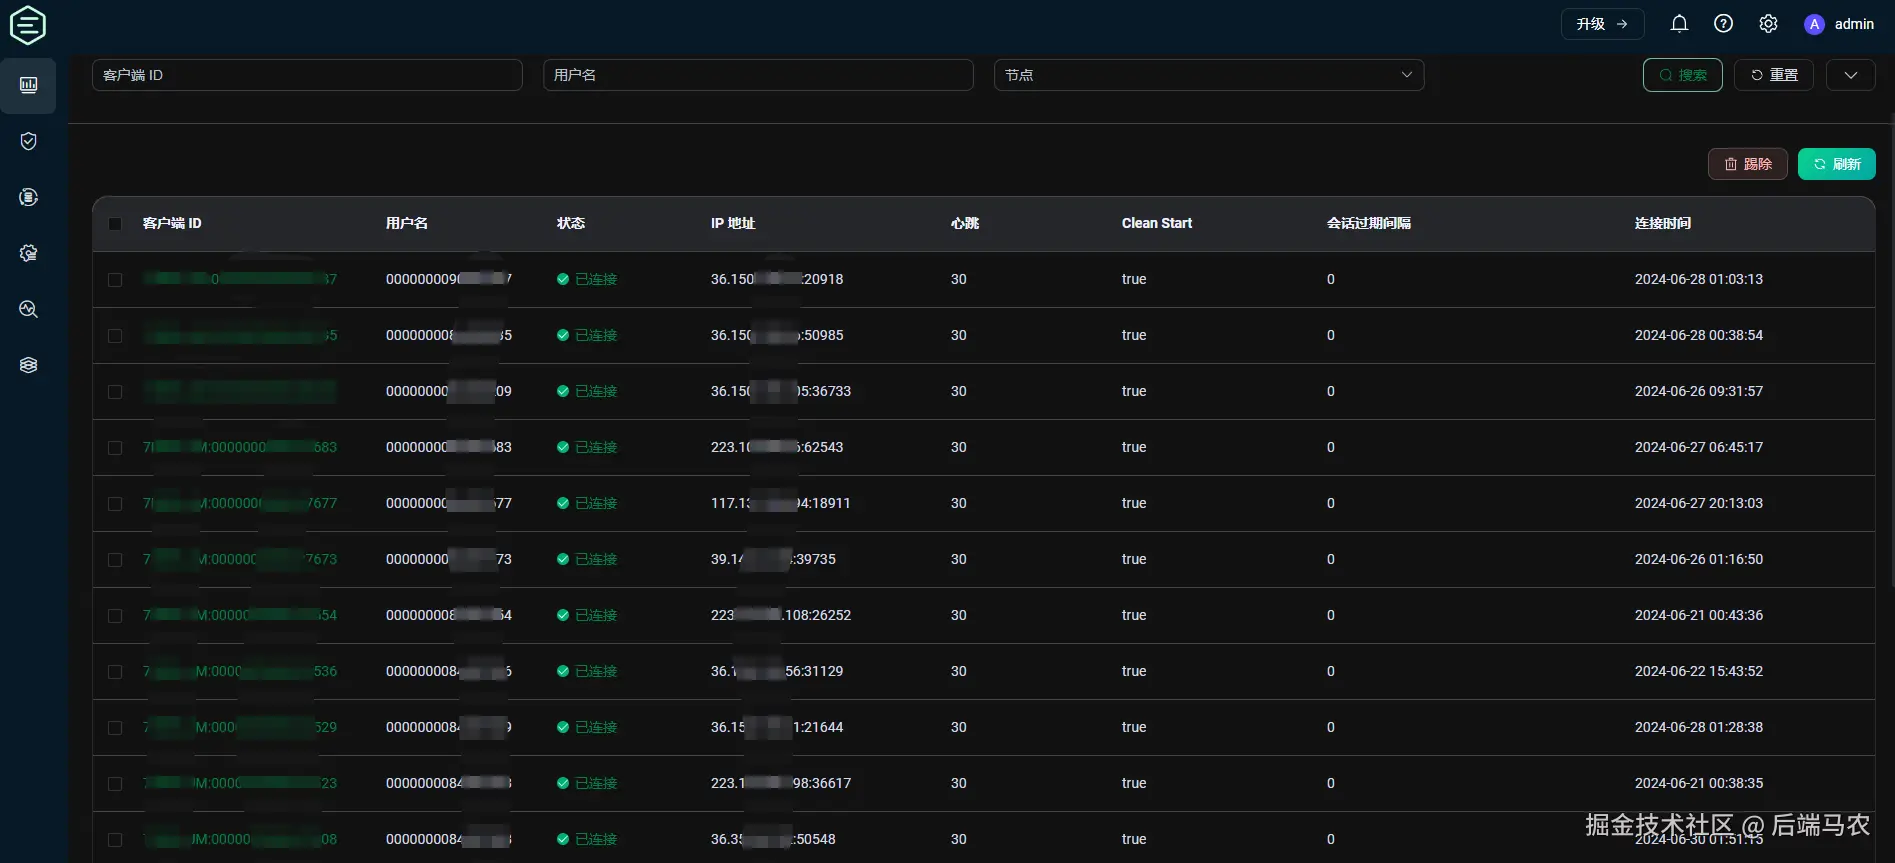This screenshot has height=863, width=1895.
Task: Expand more search filters chevron
Action: (1851, 75)
